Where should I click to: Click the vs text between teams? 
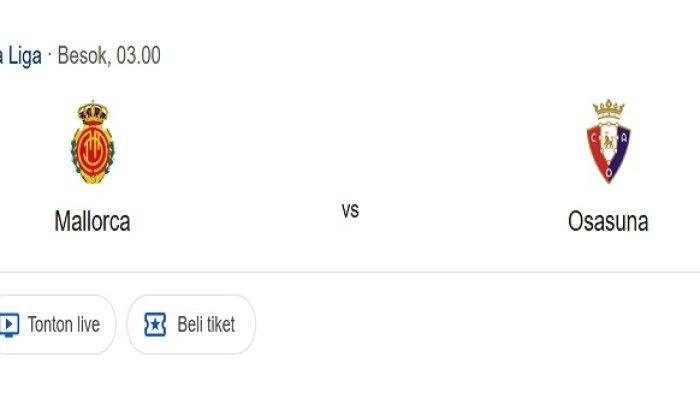point(350,210)
